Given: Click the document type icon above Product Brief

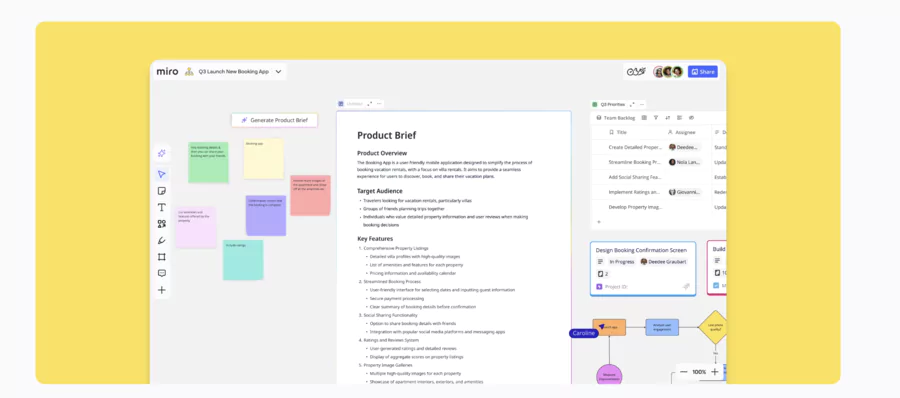Looking at the screenshot, I should [x=341, y=104].
